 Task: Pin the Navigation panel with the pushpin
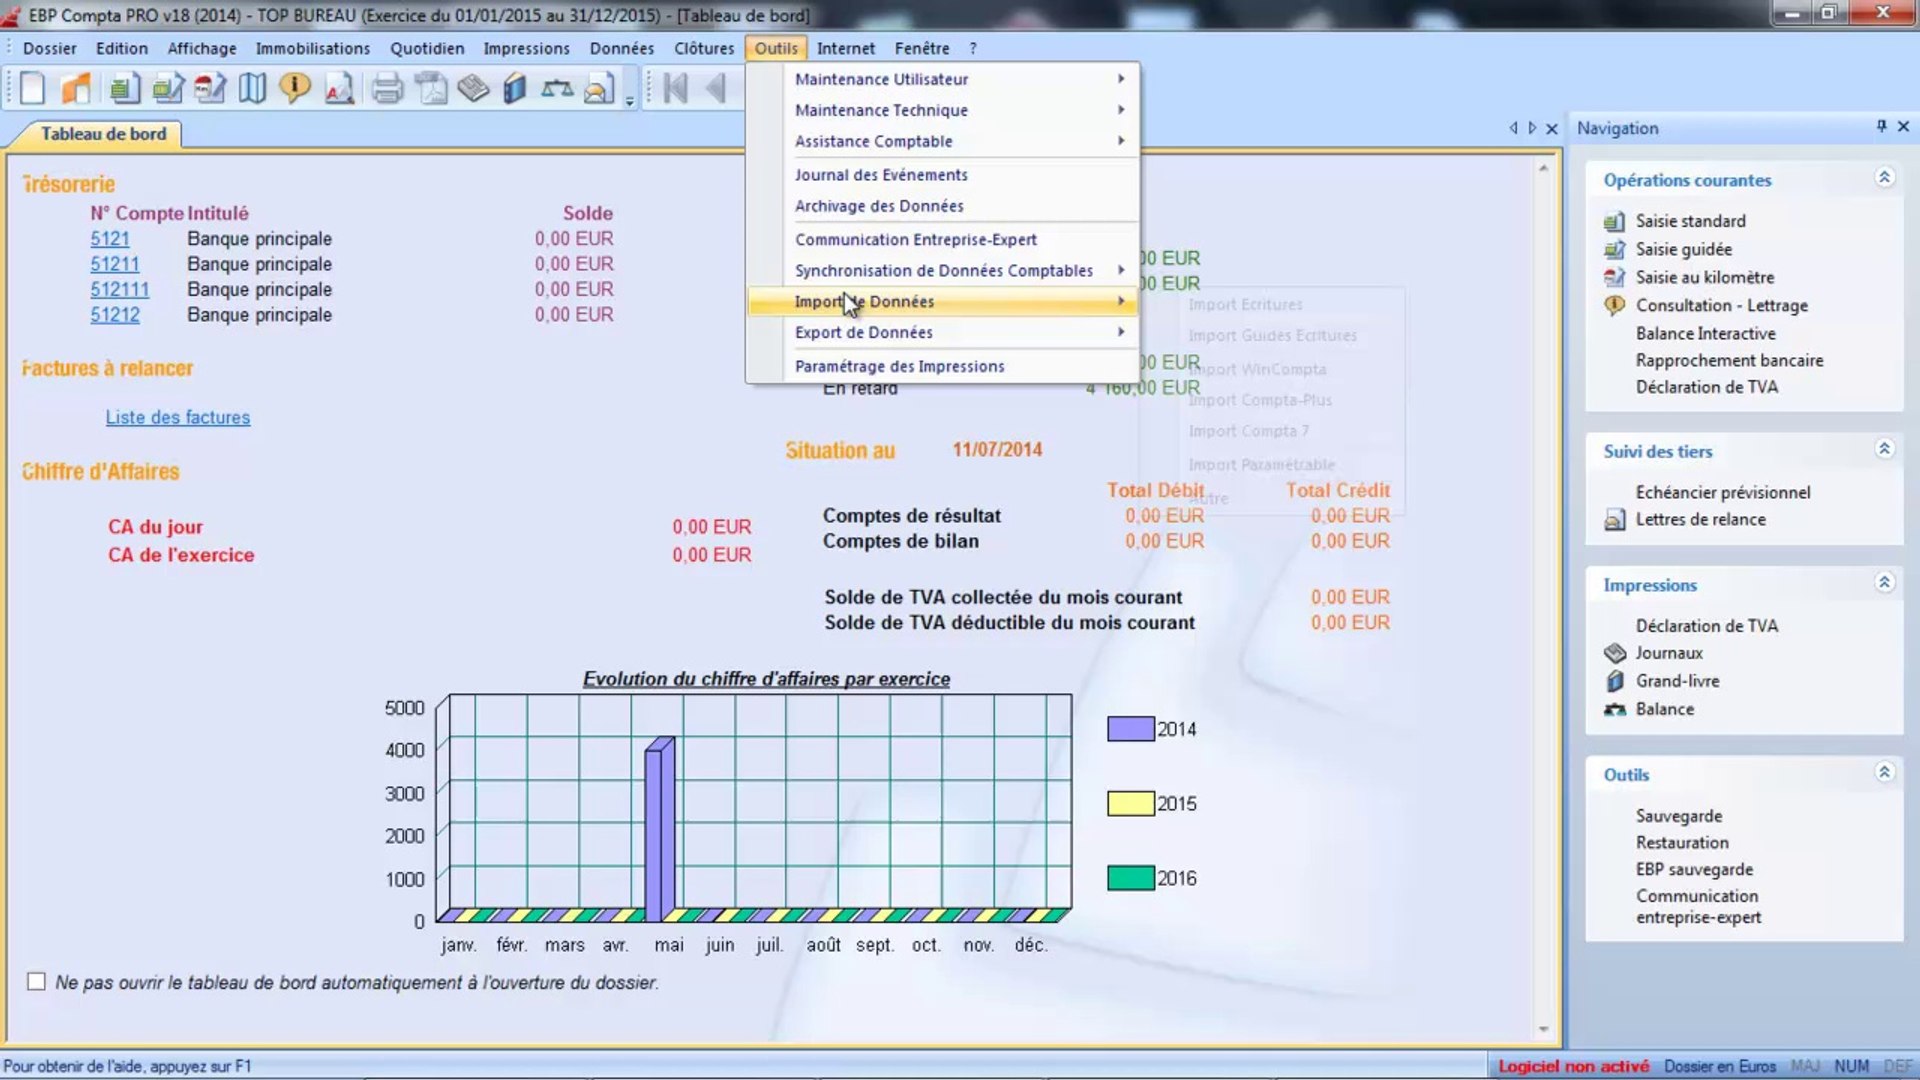point(1881,127)
